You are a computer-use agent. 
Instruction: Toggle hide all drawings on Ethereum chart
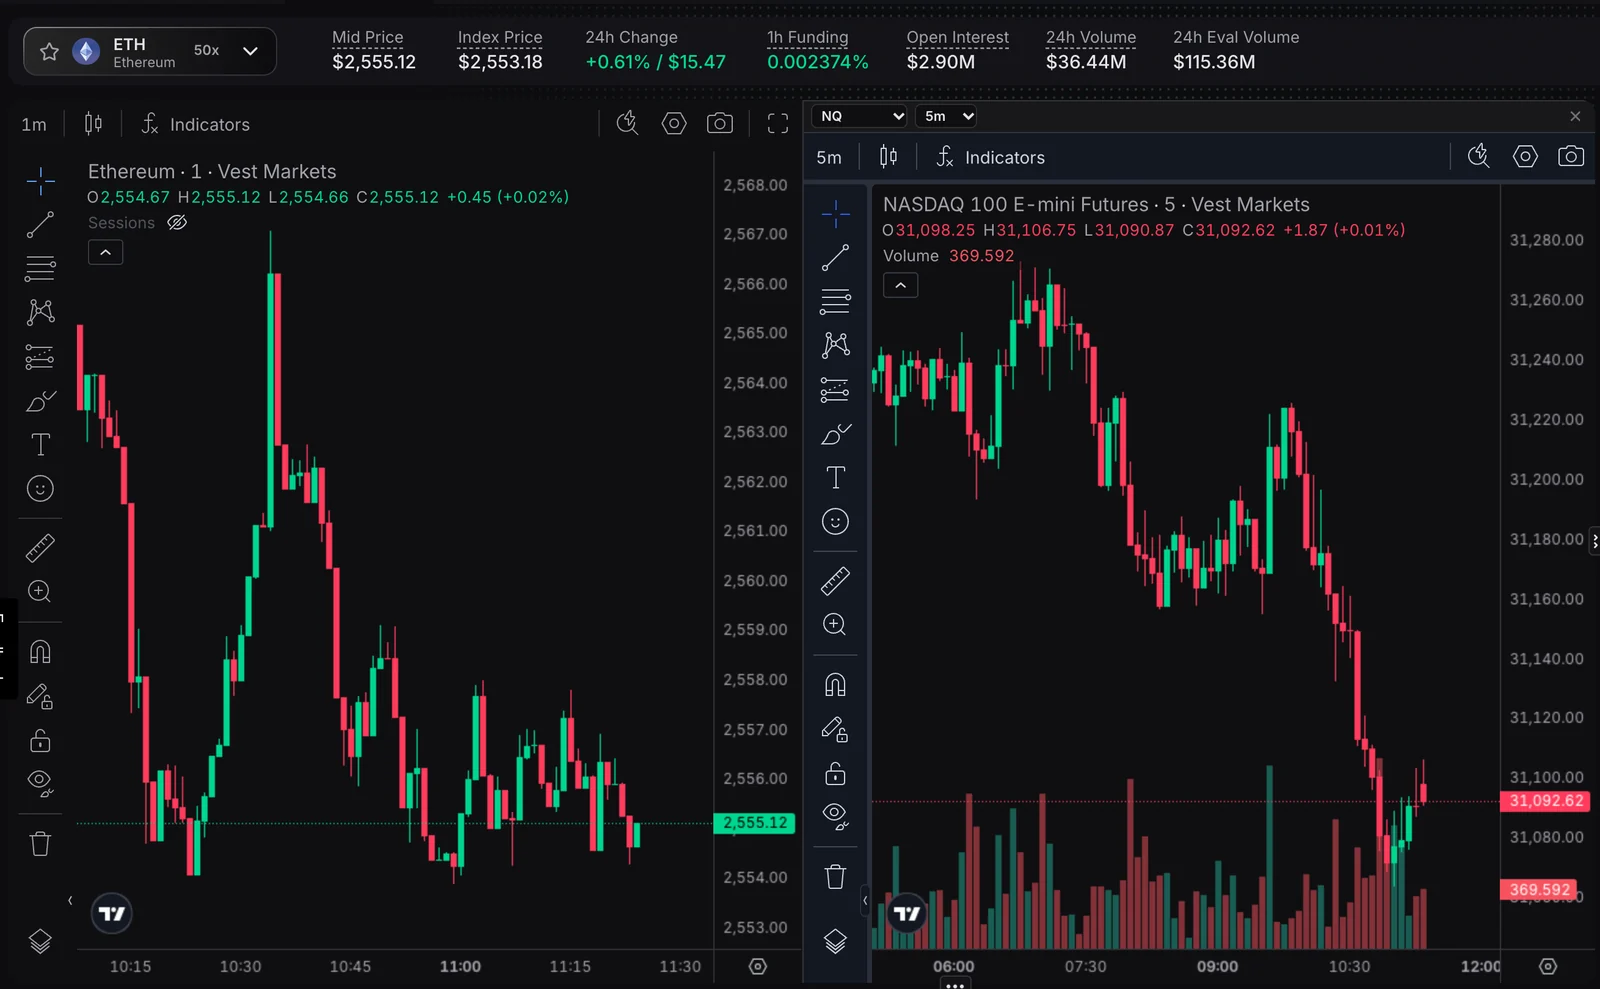point(40,783)
